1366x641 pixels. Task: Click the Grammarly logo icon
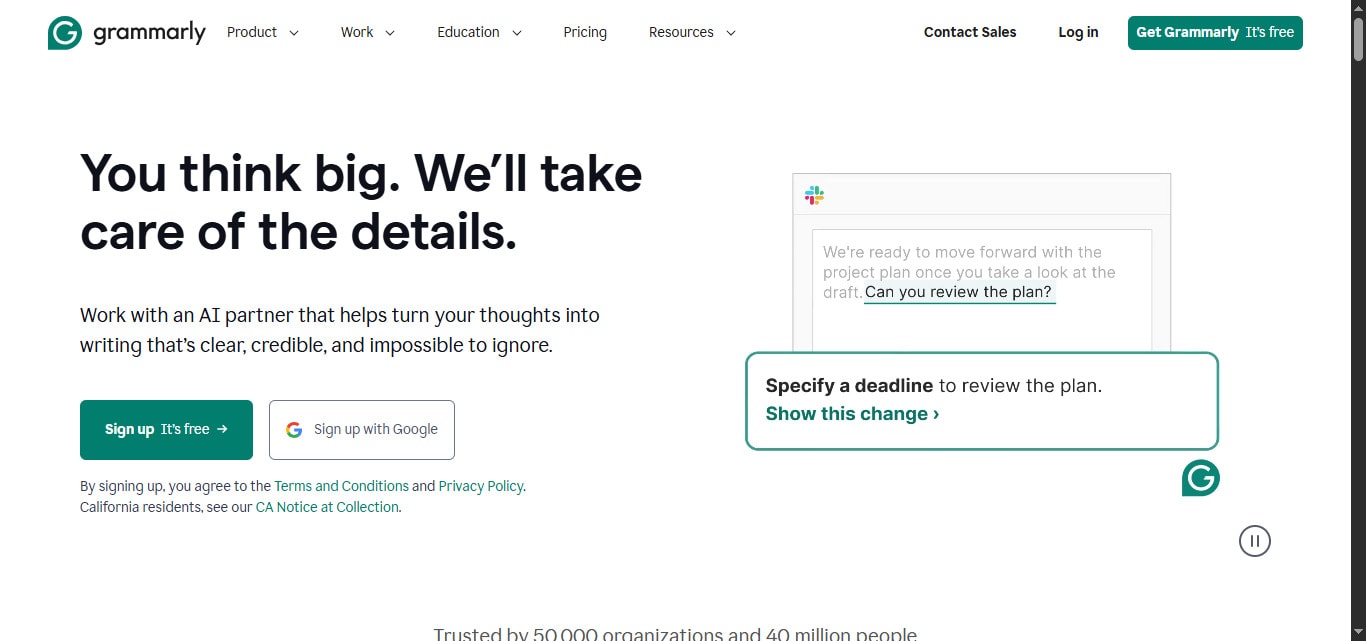pos(63,32)
